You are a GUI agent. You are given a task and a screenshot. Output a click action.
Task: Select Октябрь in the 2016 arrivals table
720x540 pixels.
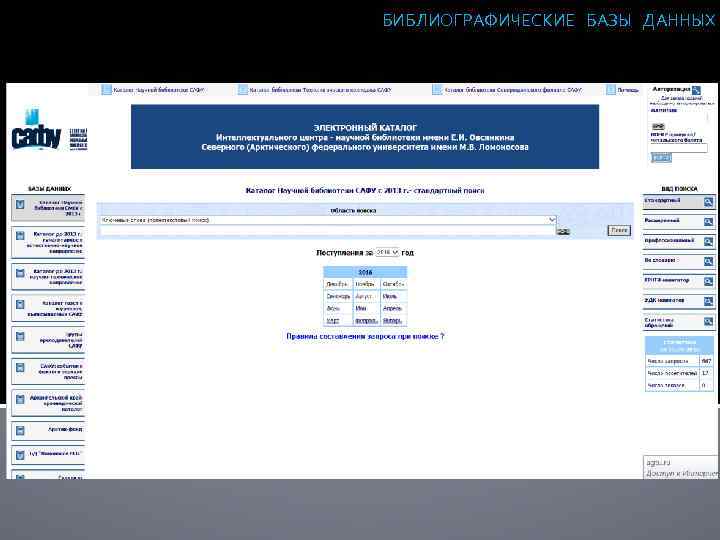coord(393,284)
